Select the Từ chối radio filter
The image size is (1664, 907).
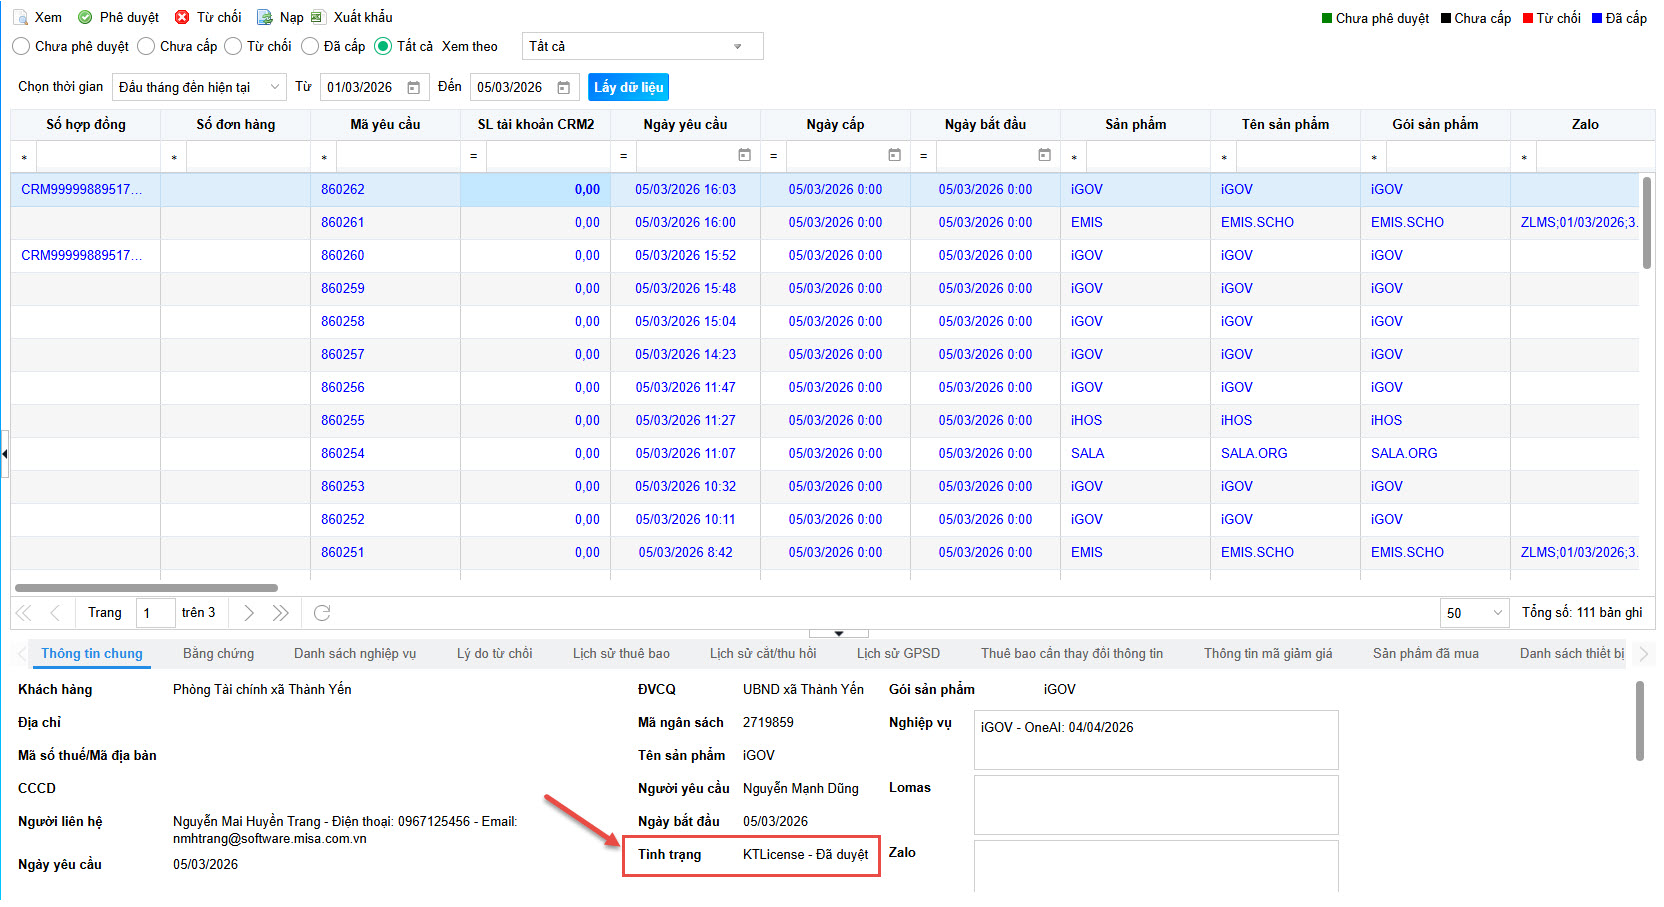click(x=233, y=46)
